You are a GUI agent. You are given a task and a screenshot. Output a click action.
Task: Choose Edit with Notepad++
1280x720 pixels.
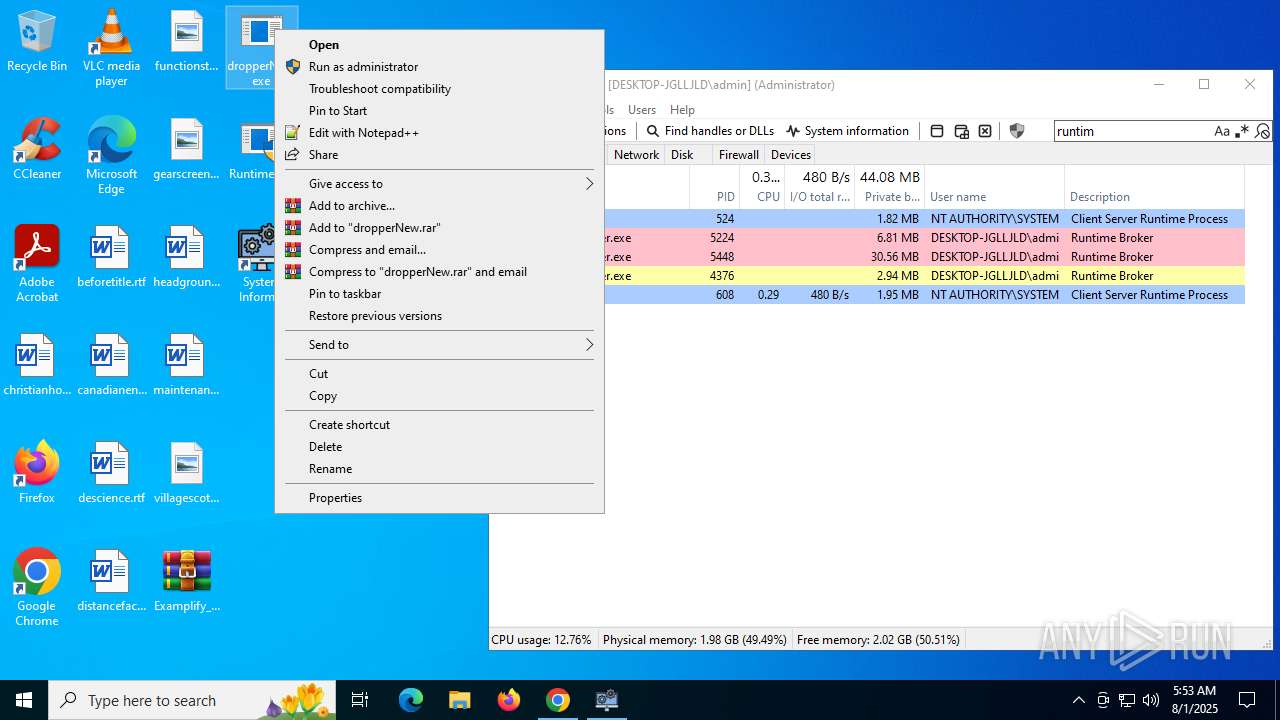tap(439, 133)
